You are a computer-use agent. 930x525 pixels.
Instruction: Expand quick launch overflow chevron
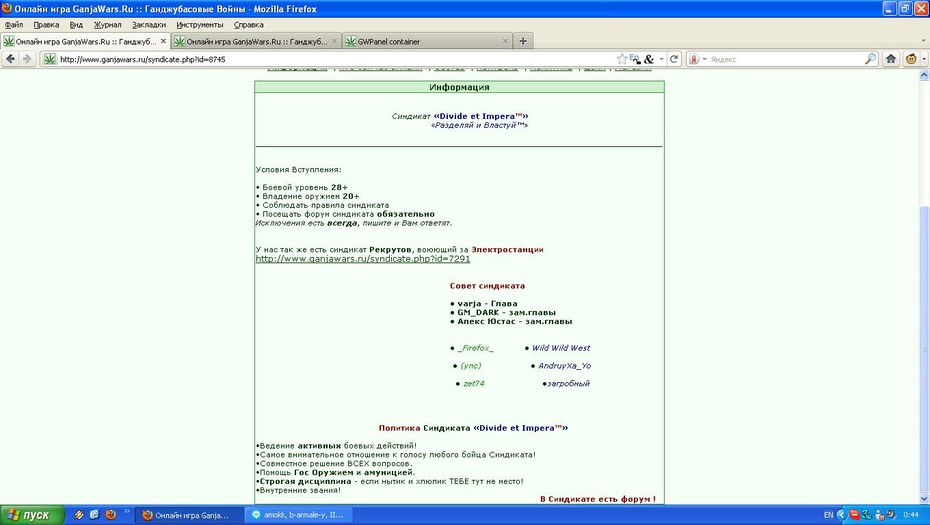click(x=126, y=511)
